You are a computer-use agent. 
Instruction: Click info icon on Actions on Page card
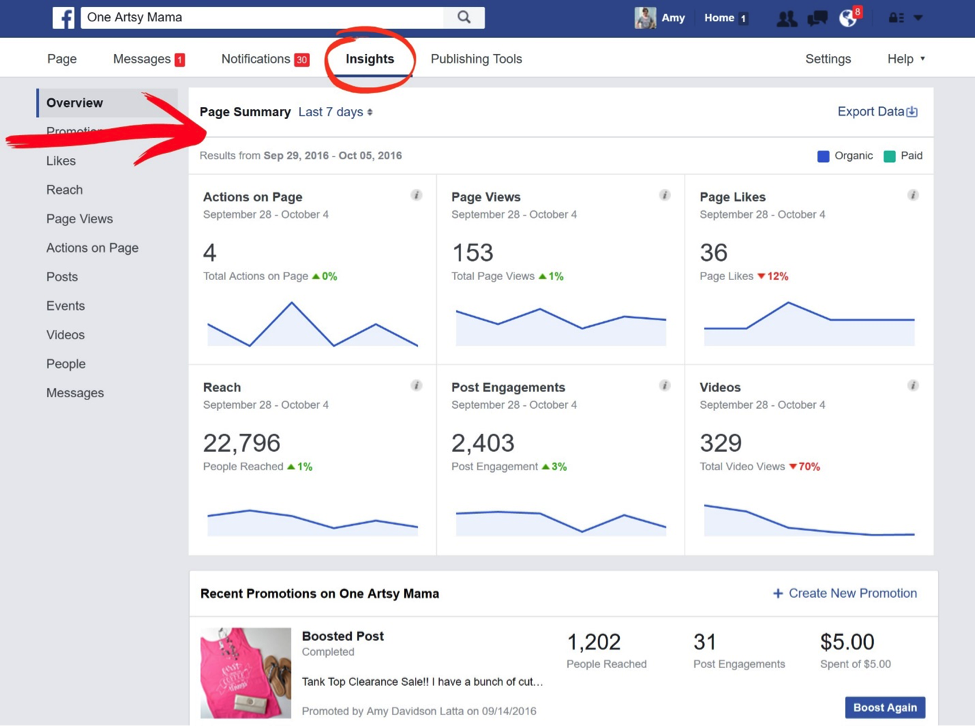coord(417,195)
